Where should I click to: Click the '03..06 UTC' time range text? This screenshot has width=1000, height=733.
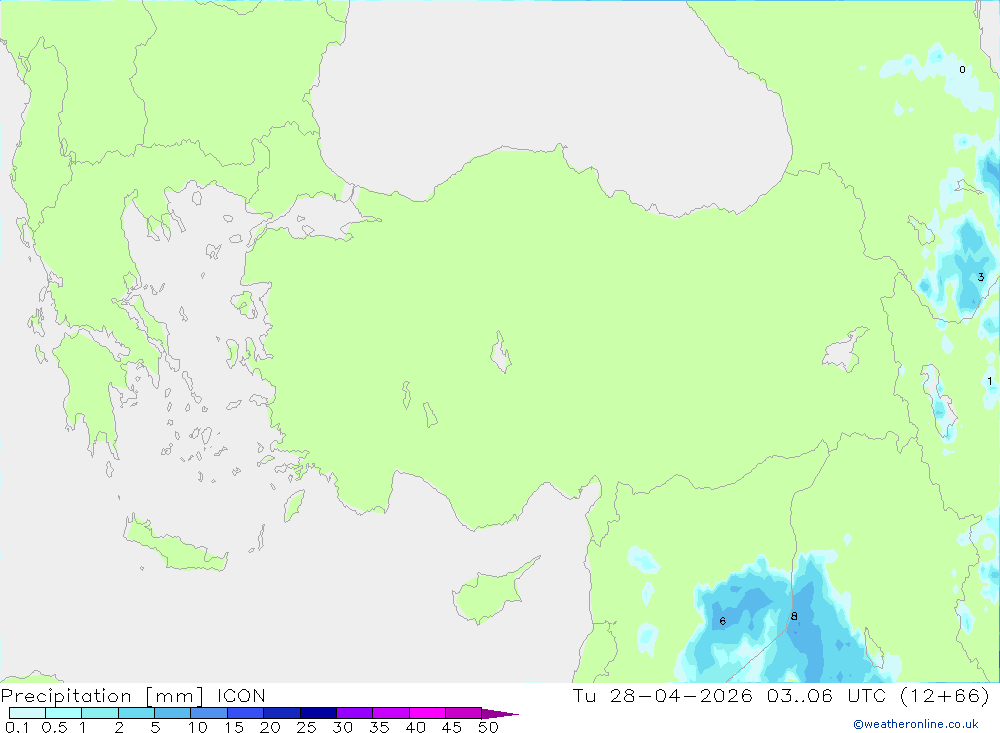[827, 695]
